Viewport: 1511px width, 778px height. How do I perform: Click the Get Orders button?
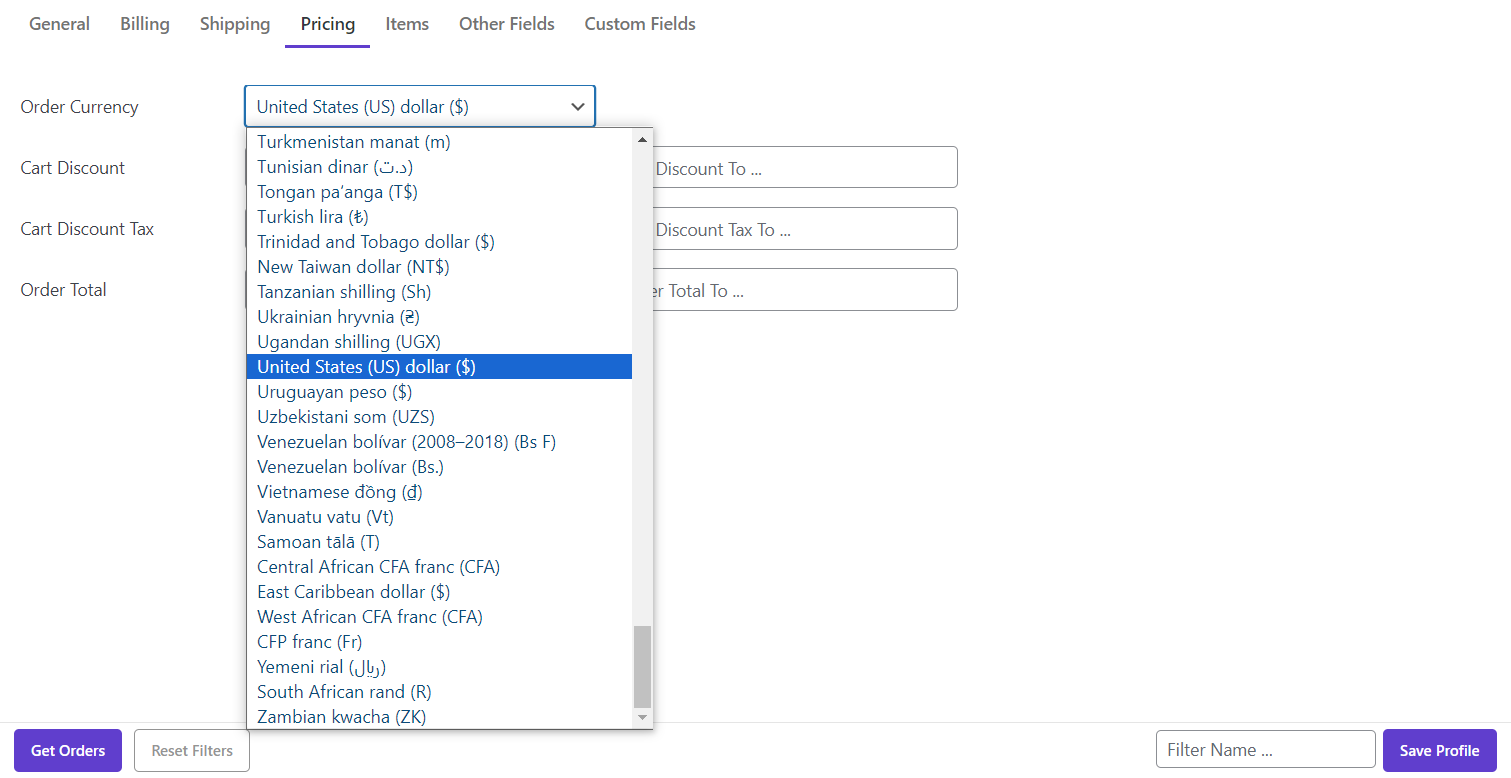68,751
